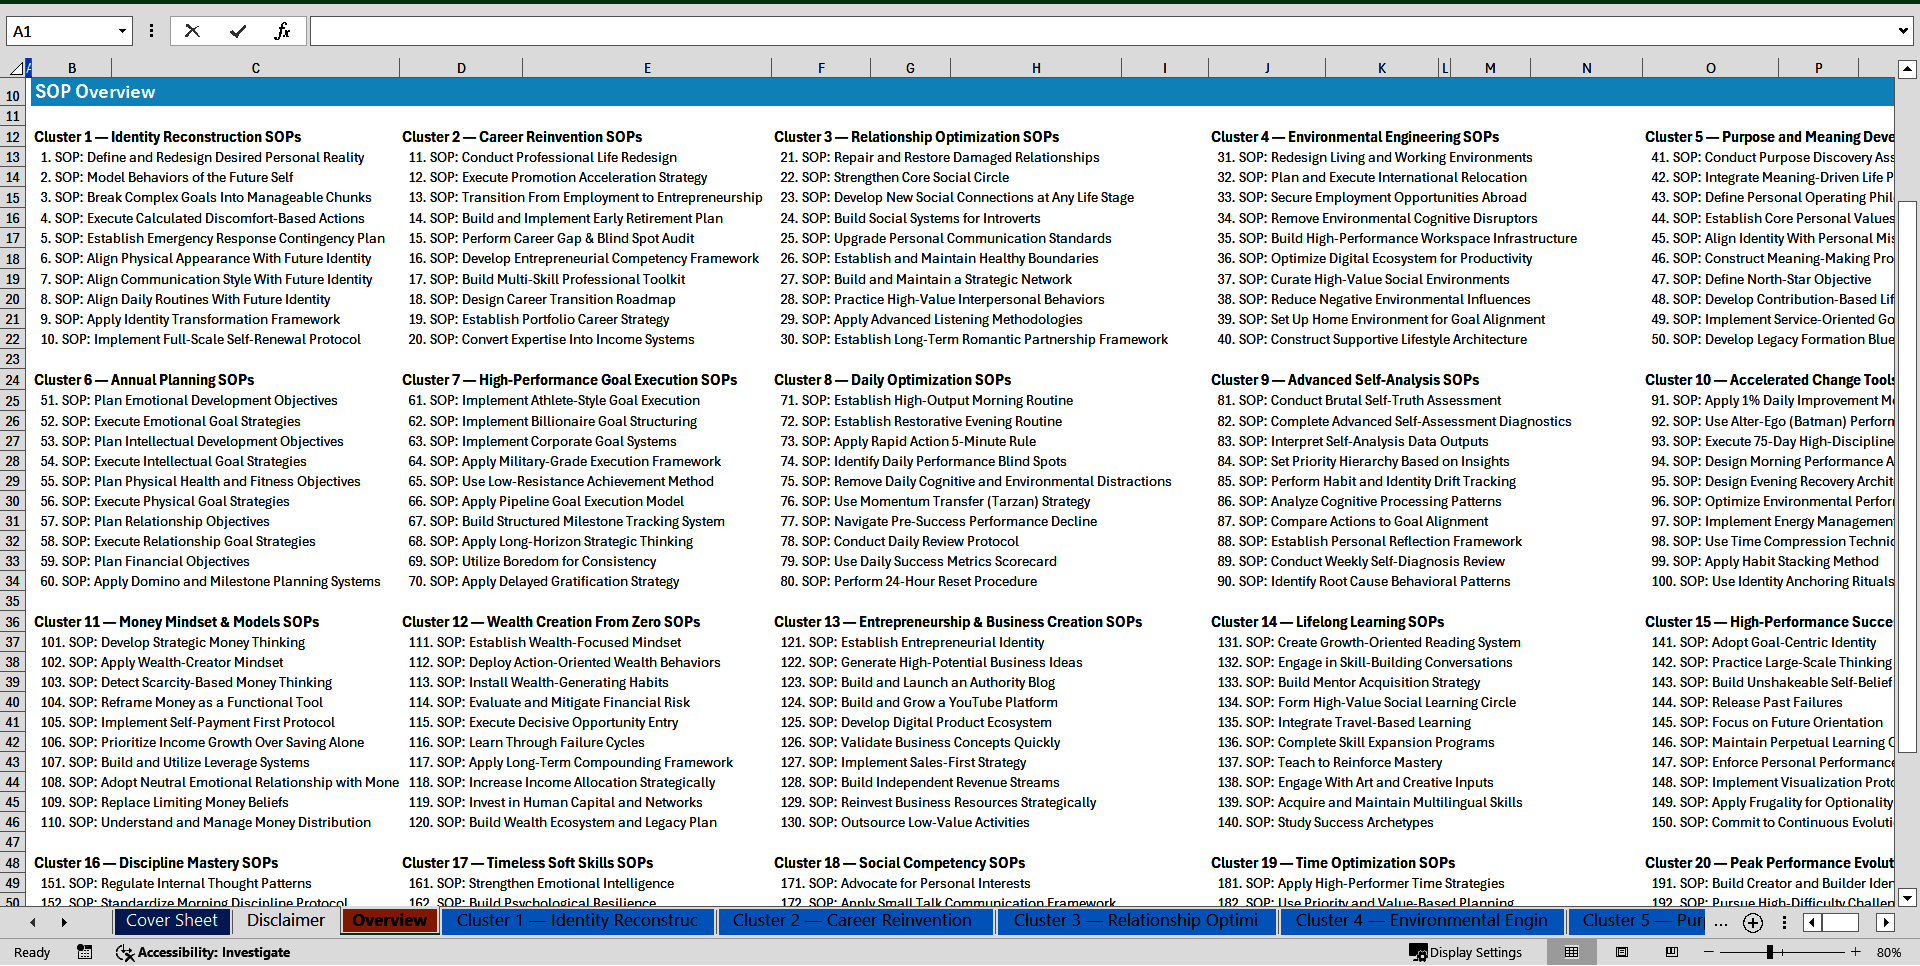Click the macro recording icon near Ready
The height and width of the screenshot is (966, 1920).
click(x=85, y=952)
